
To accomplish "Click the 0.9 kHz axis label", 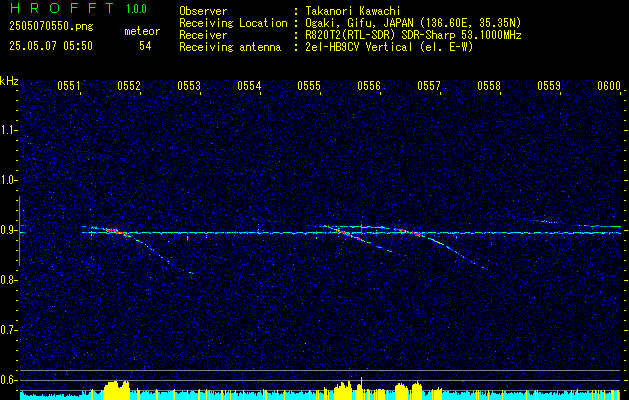I will click(x=8, y=230).
